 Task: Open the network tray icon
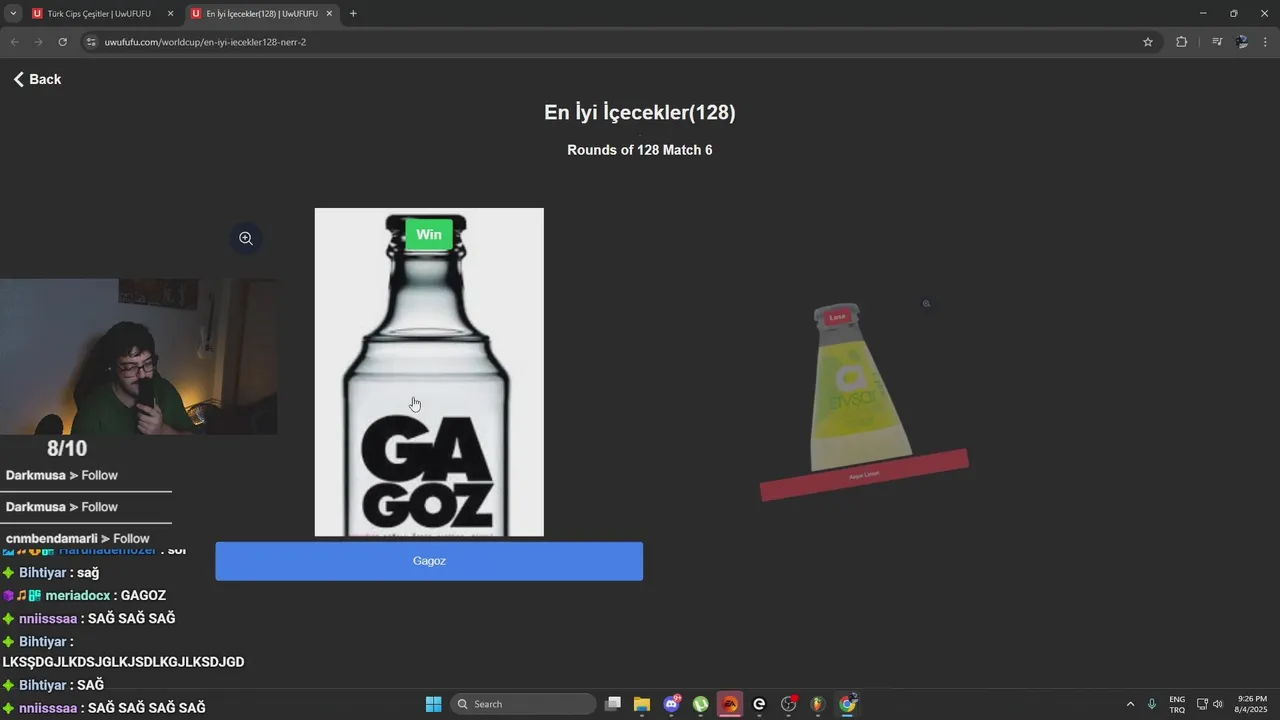click(1202, 704)
